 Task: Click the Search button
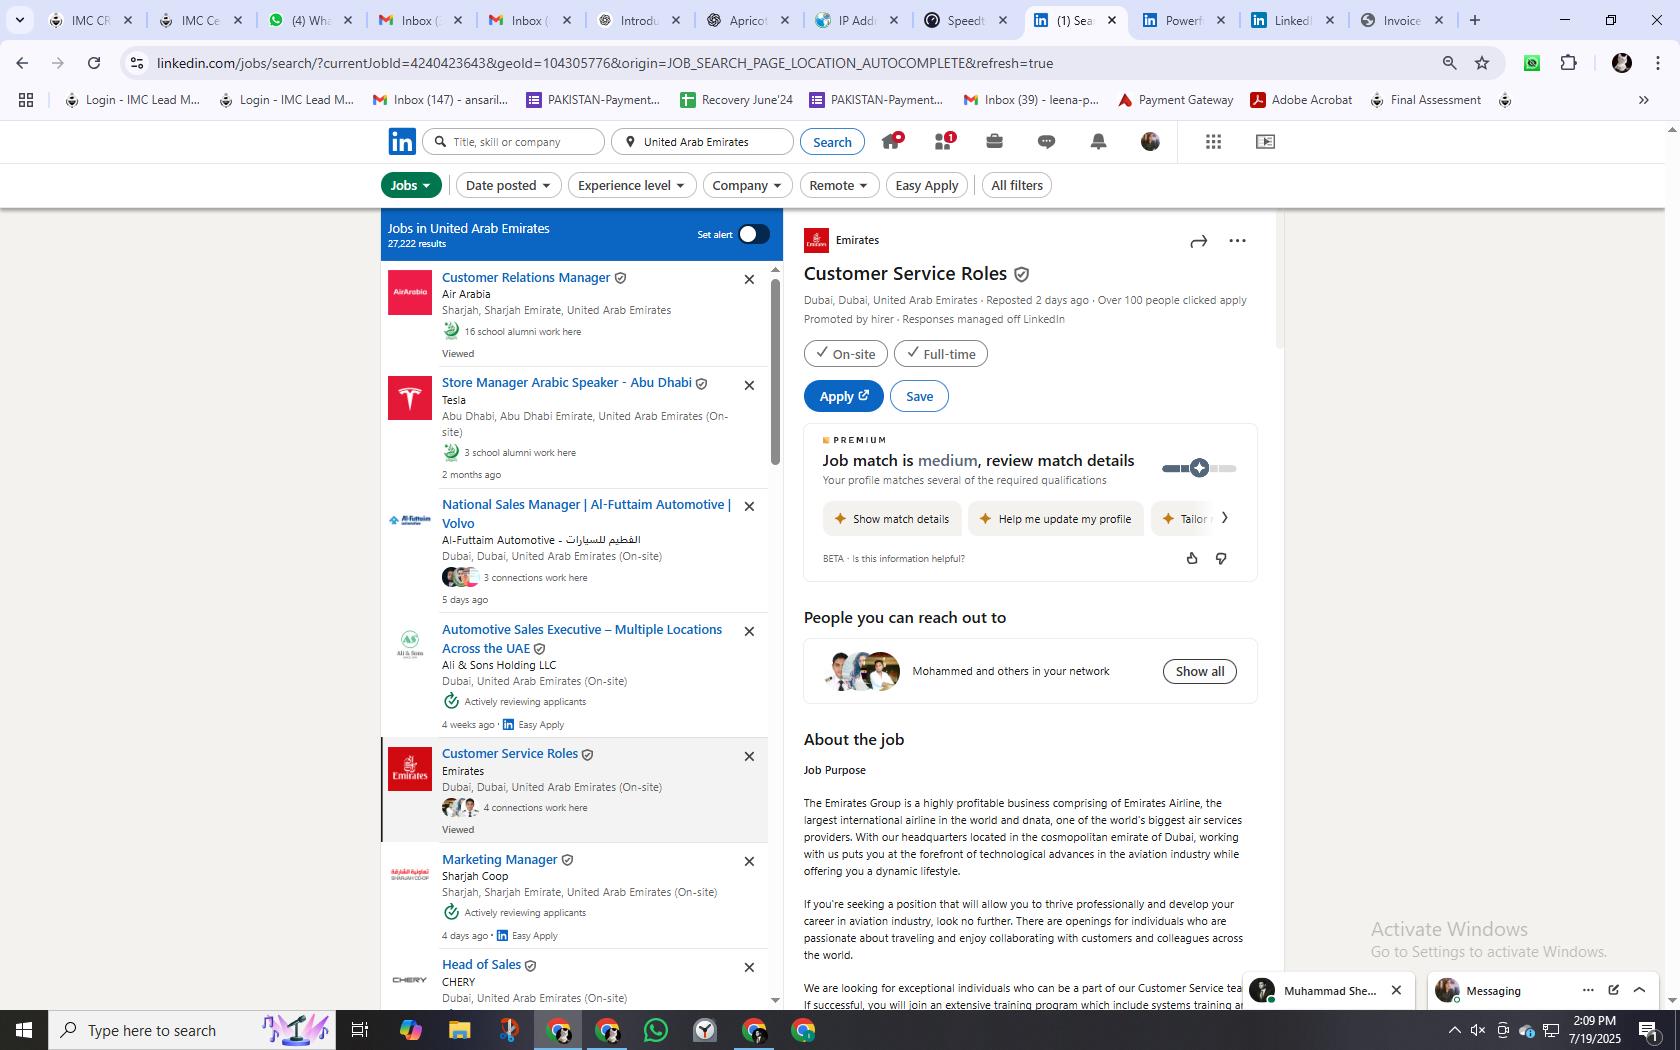pos(832,142)
